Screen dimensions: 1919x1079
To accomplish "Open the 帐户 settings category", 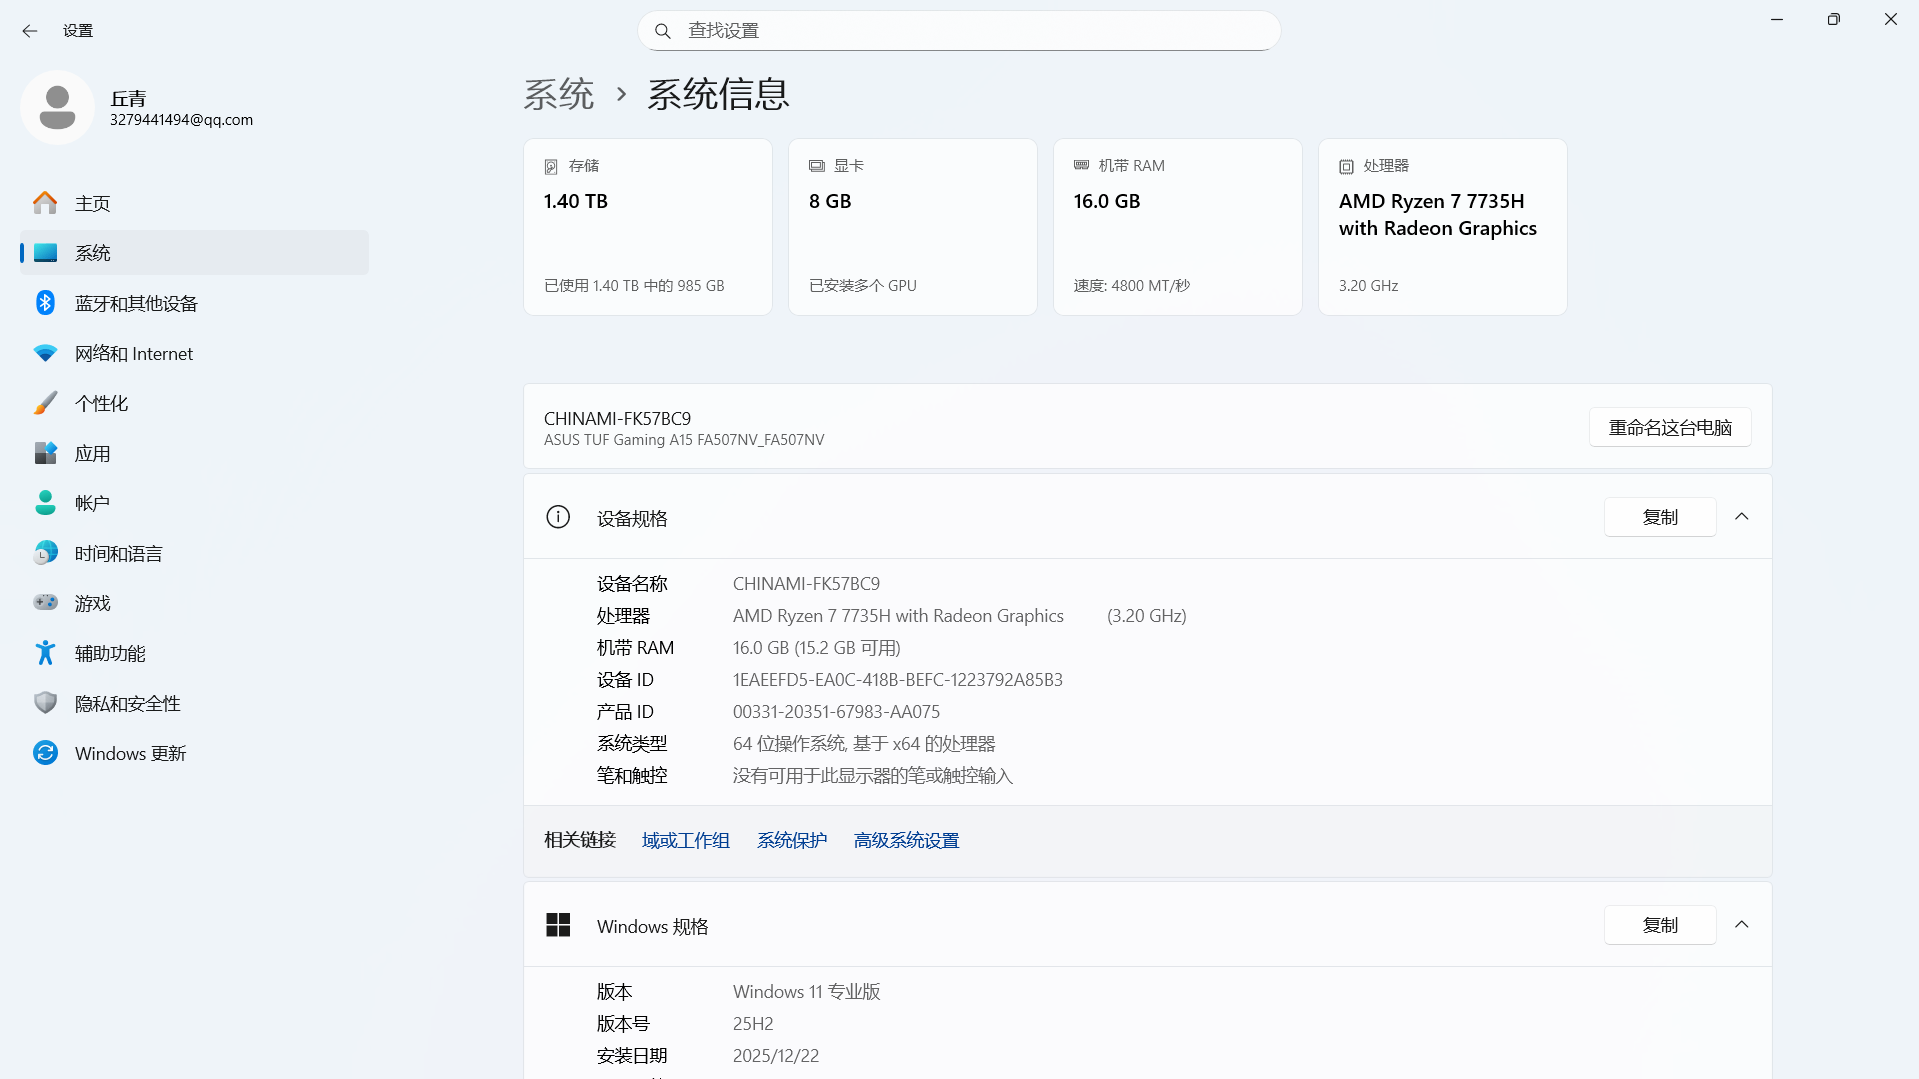I will pyautogui.click(x=93, y=503).
